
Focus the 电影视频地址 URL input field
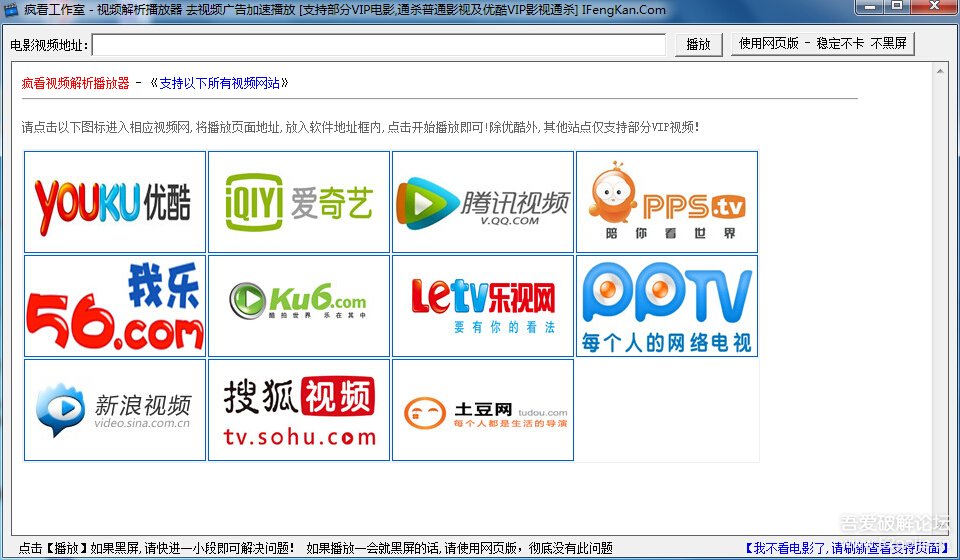[x=379, y=45]
